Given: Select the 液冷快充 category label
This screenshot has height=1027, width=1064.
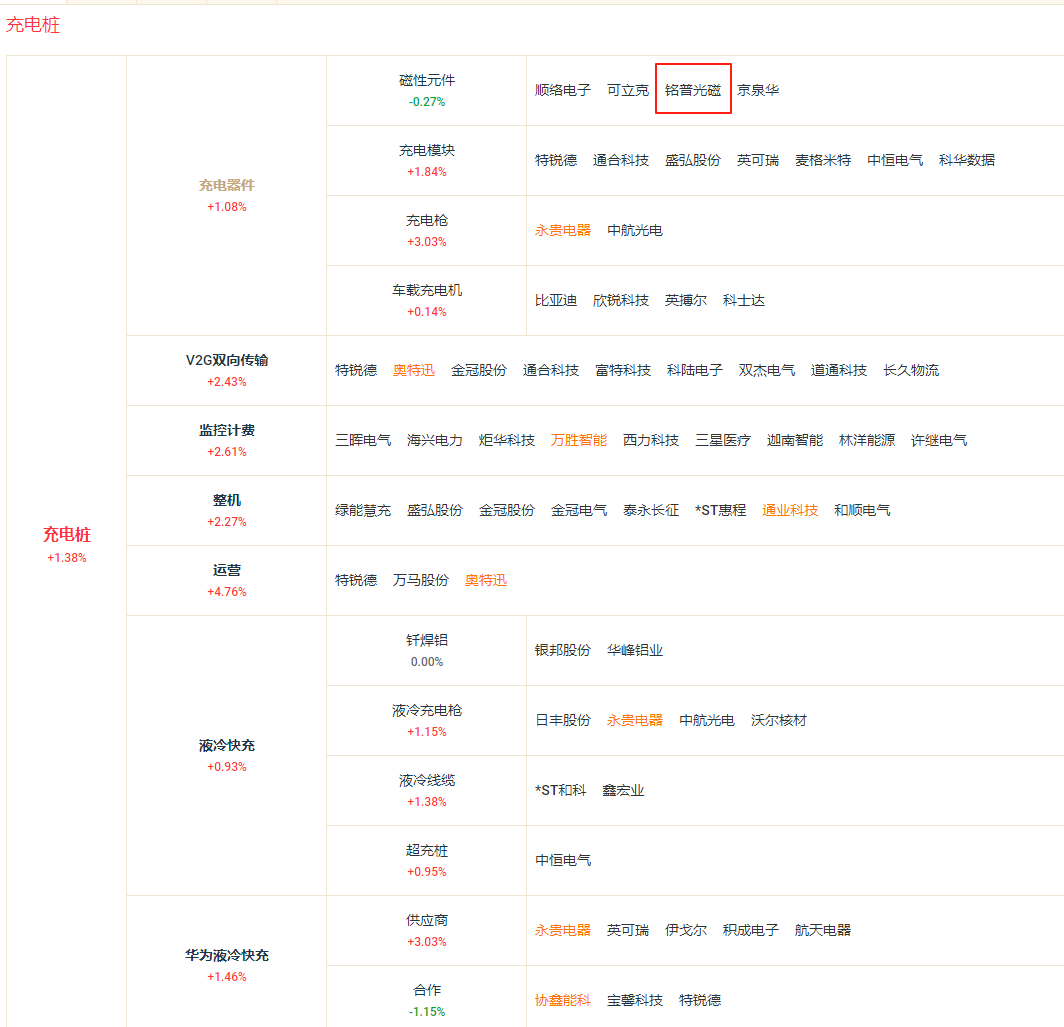Looking at the screenshot, I should [x=227, y=745].
